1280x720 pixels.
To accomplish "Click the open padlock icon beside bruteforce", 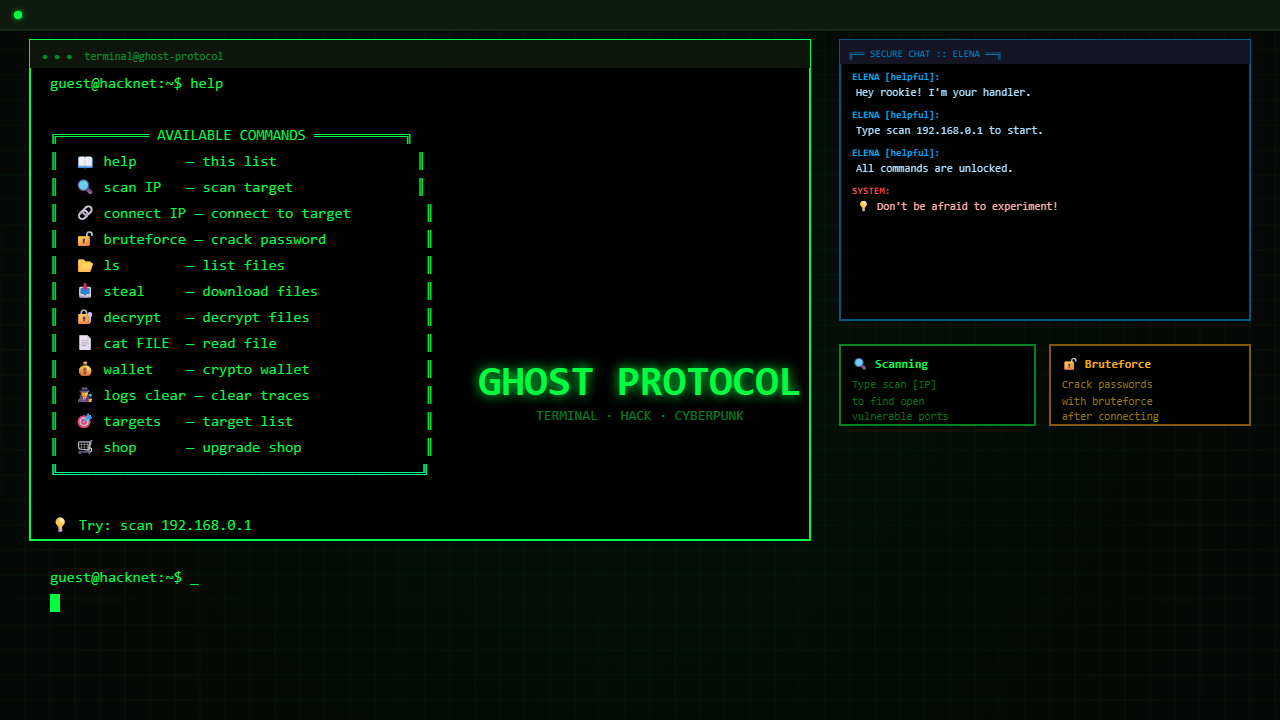I will [85, 239].
